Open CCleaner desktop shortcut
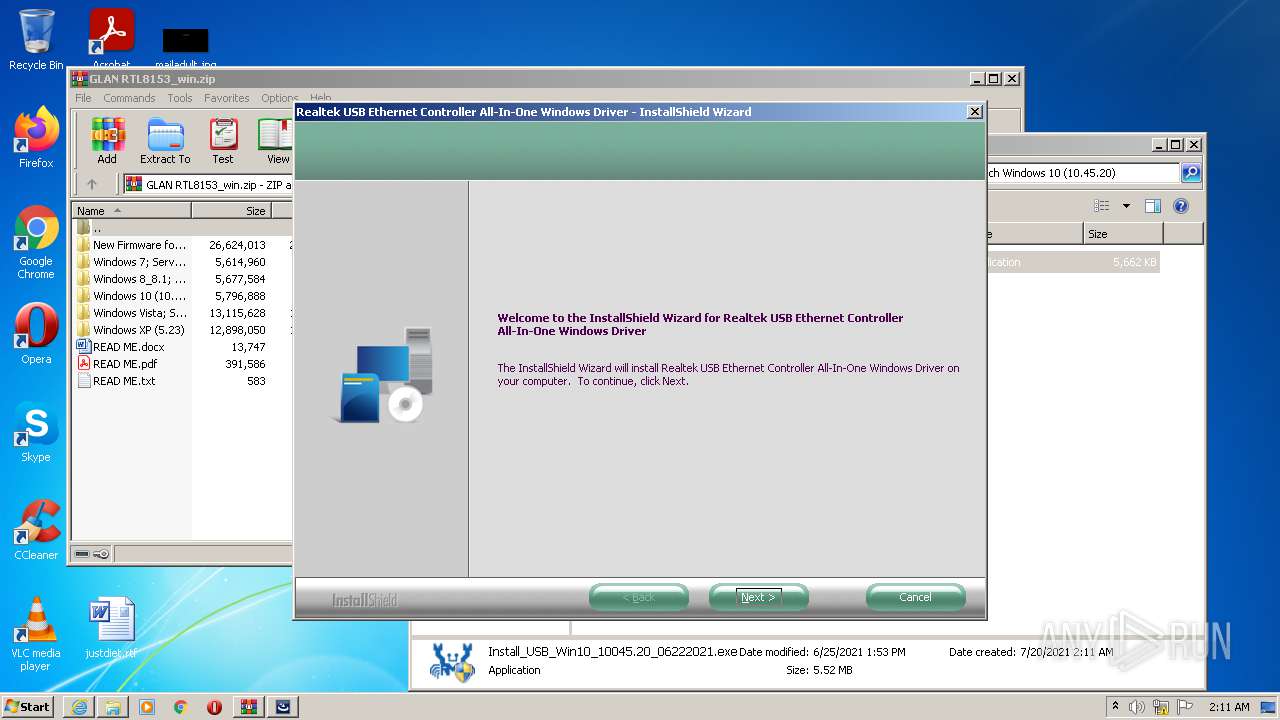Screen dimensions: 1280x720 click(36, 530)
